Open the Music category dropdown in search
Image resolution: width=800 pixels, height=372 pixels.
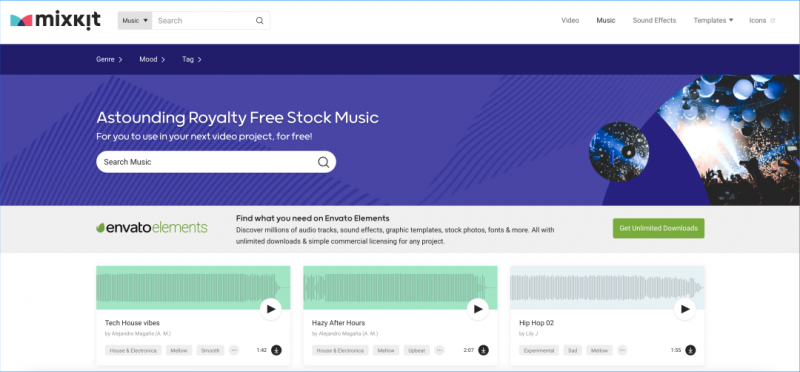pos(135,21)
